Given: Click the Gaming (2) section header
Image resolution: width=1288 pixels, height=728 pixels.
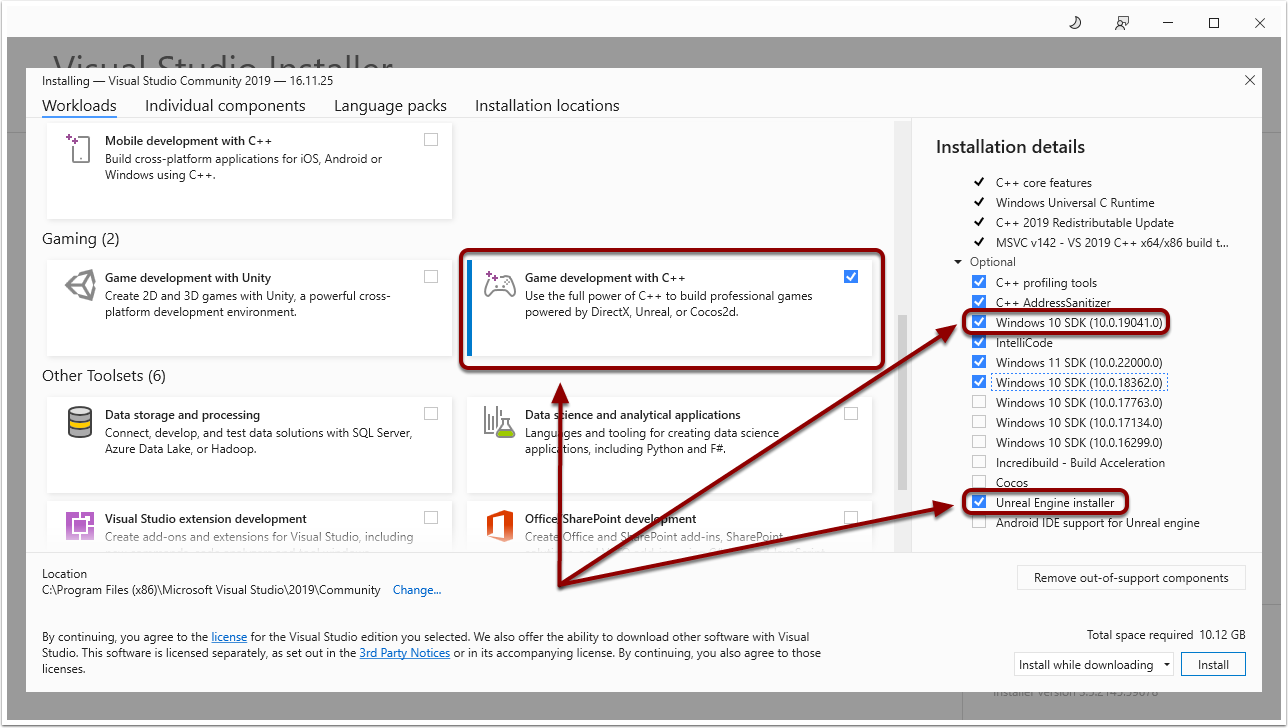Looking at the screenshot, I should (80, 239).
